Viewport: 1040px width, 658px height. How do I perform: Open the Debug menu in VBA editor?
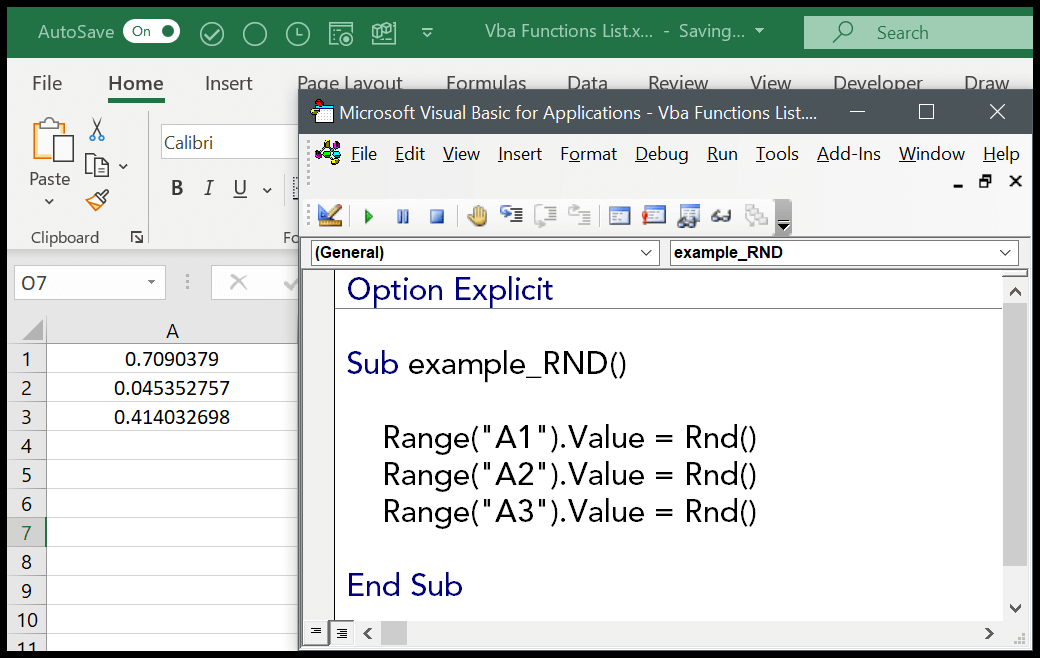pyautogui.click(x=661, y=154)
